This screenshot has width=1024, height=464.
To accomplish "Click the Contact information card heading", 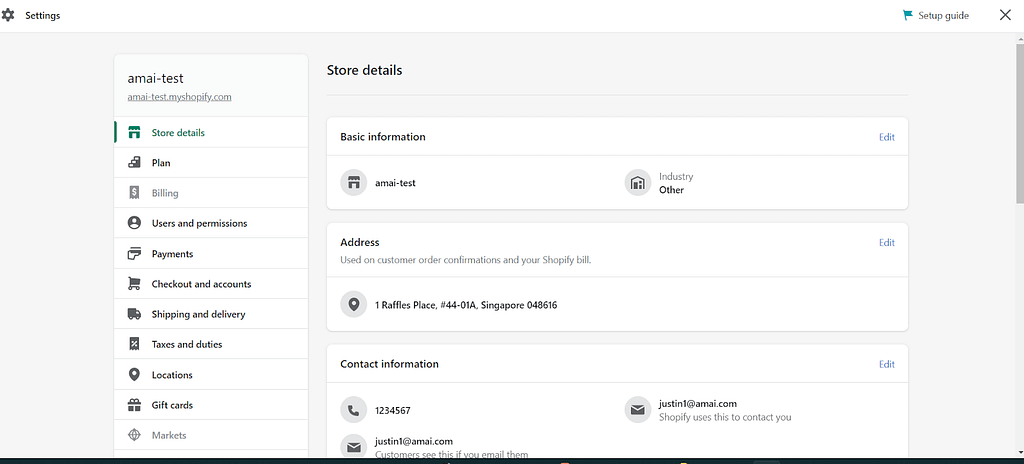I will pyautogui.click(x=389, y=364).
